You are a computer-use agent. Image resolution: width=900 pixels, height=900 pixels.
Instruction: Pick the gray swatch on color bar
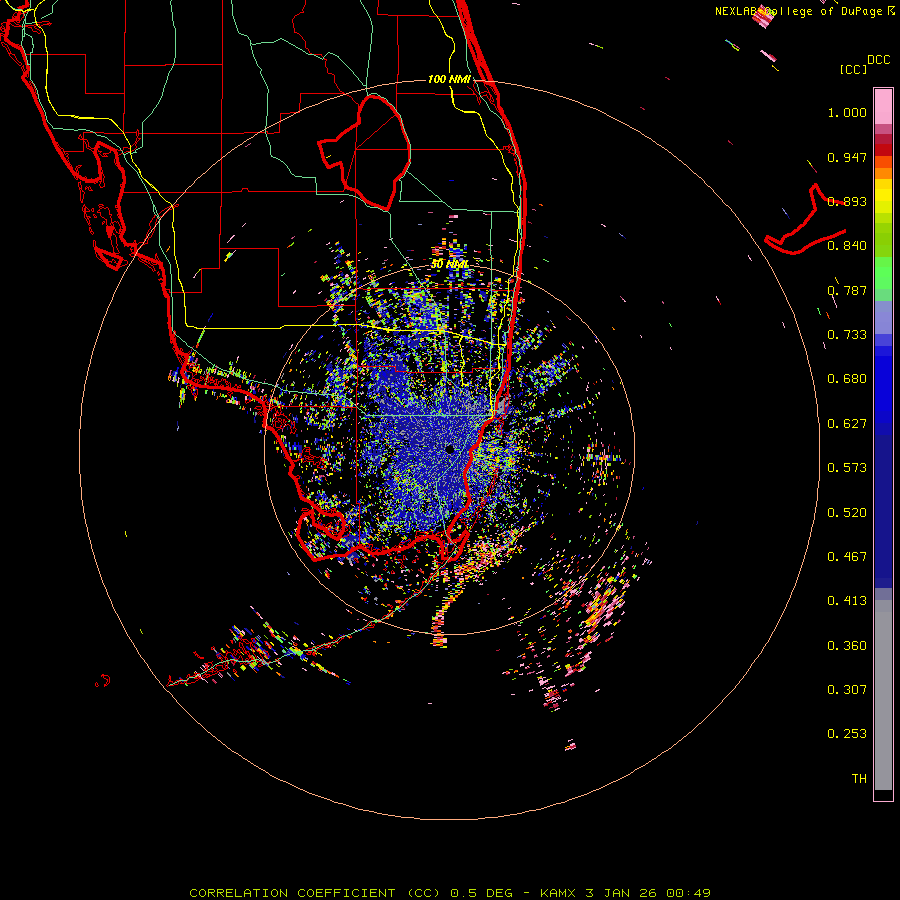[883, 695]
